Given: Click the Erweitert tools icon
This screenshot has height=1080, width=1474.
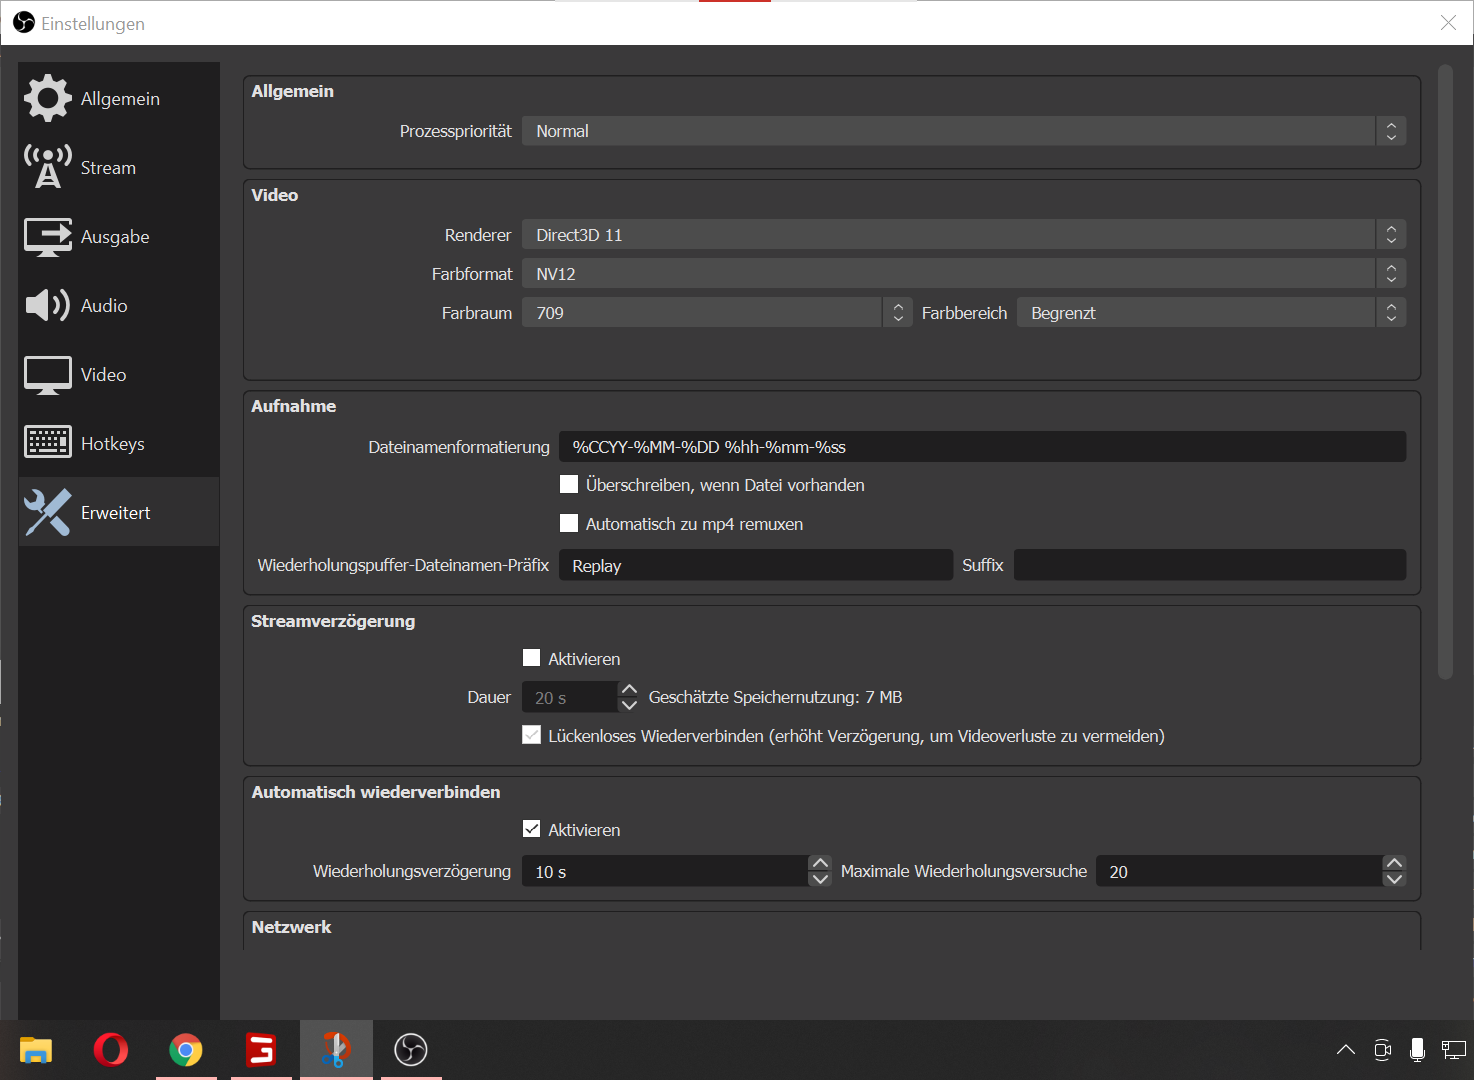Looking at the screenshot, I should click(x=47, y=512).
